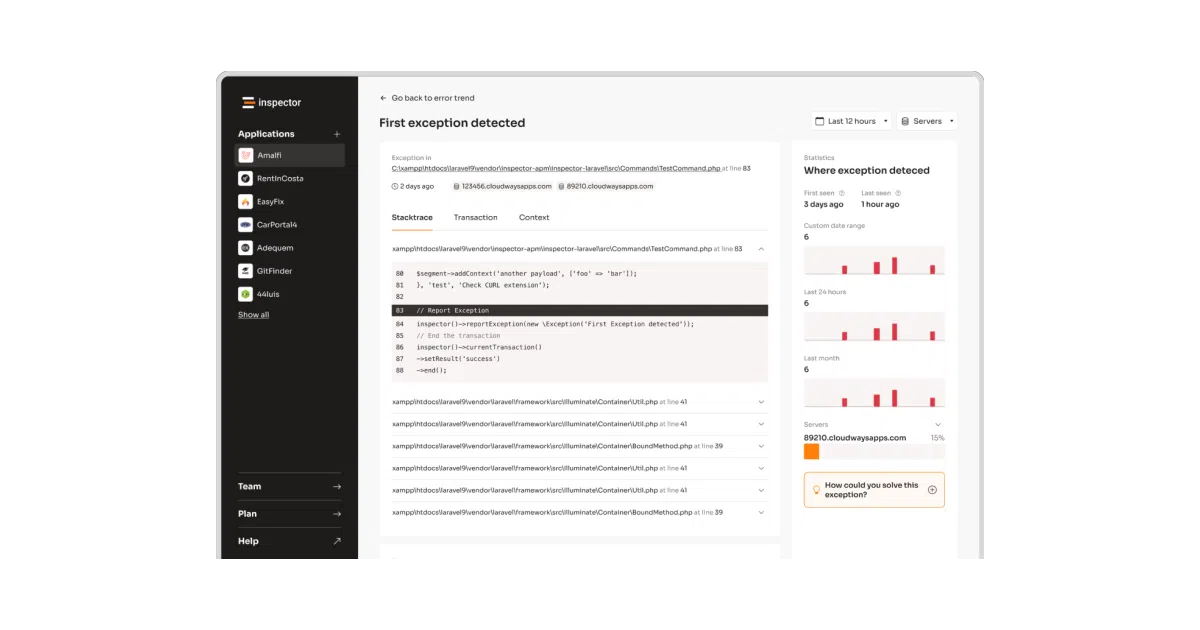
Task: Open the Plan menu item
Action: pyautogui.click(x=289, y=514)
